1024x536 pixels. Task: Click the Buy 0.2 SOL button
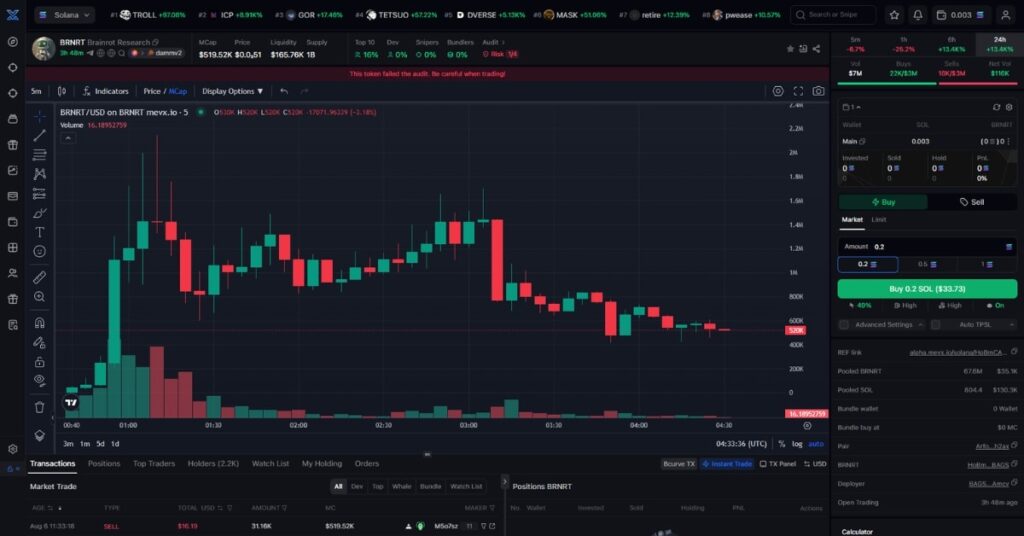tap(927, 289)
